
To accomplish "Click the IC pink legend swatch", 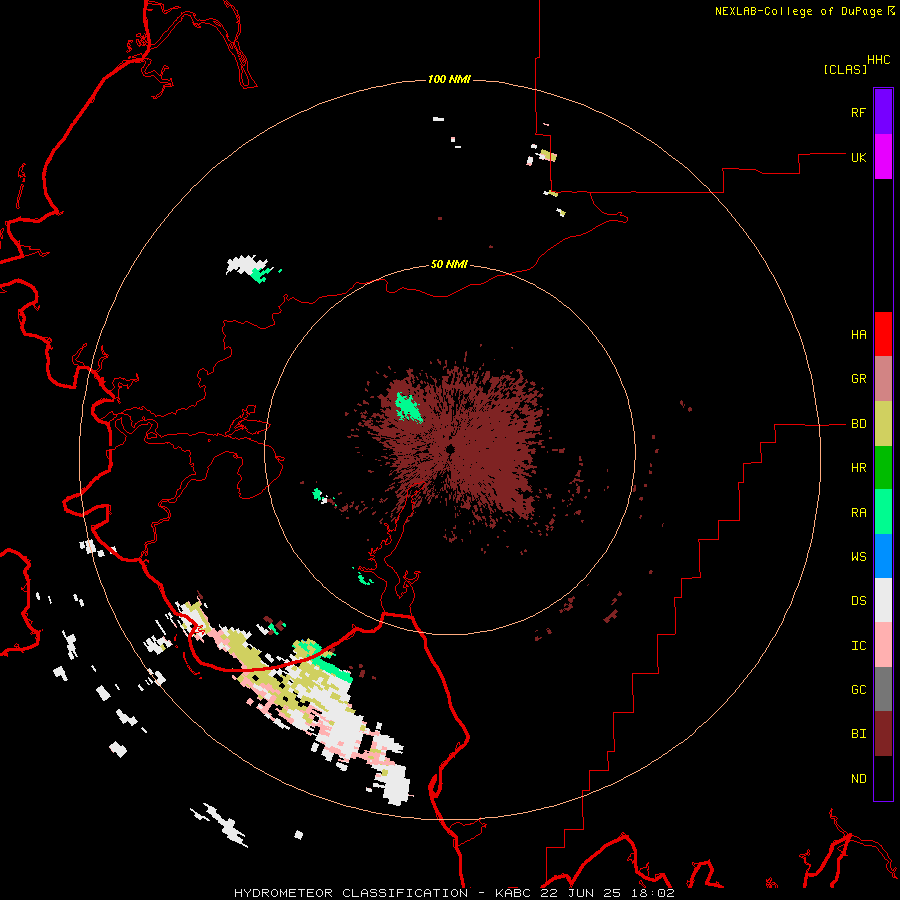I will click(x=883, y=645).
